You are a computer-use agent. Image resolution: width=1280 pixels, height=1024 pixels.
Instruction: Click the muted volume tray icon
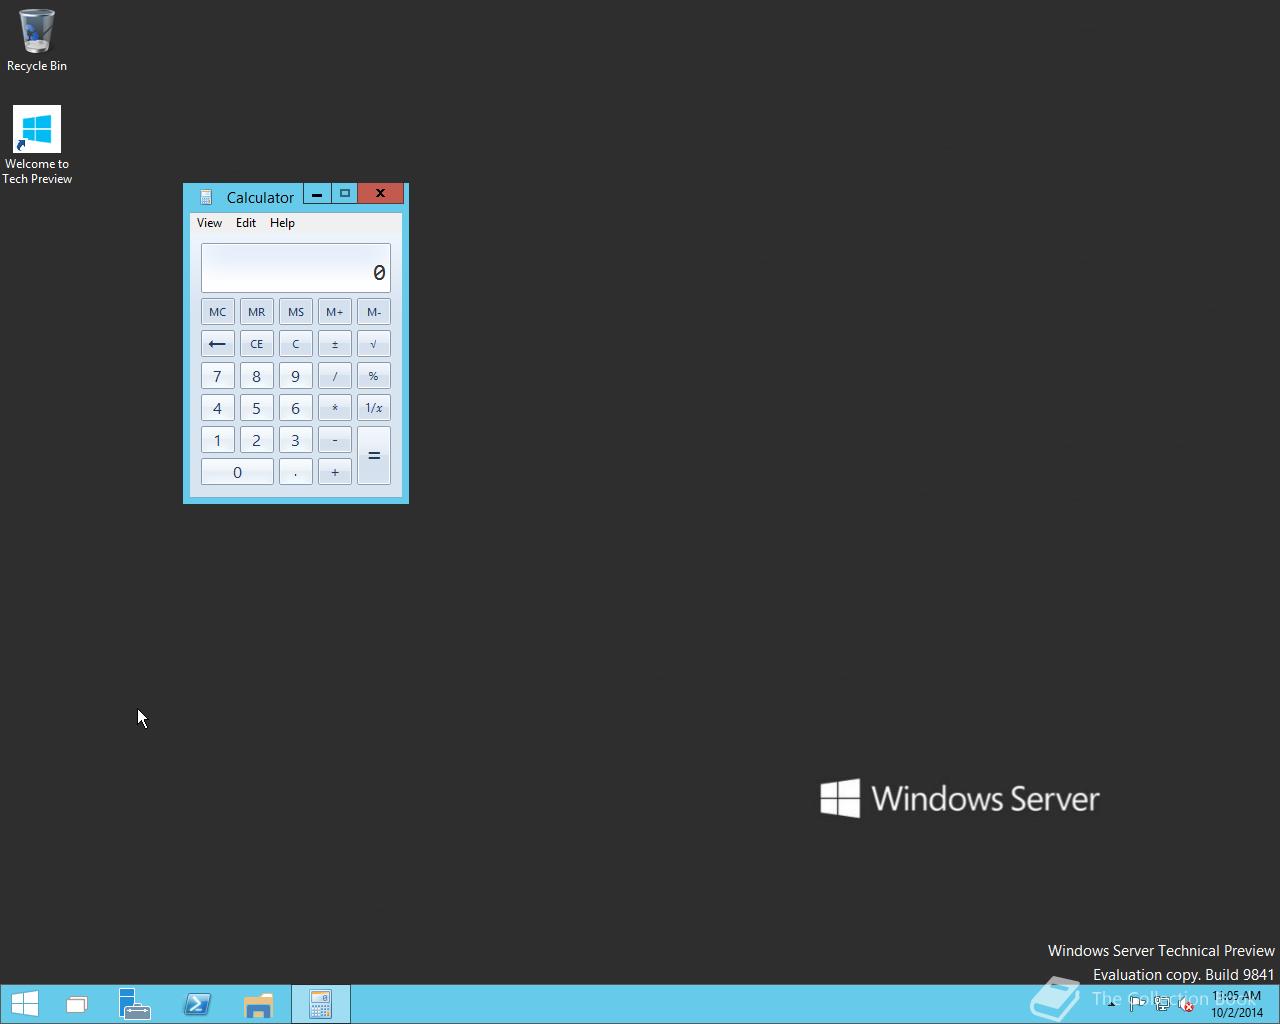tap(1186, 1004)
